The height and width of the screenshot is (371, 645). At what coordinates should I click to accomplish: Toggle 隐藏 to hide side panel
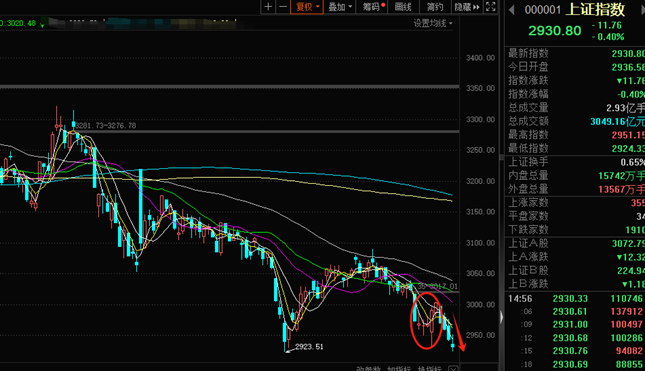point(466,7)
